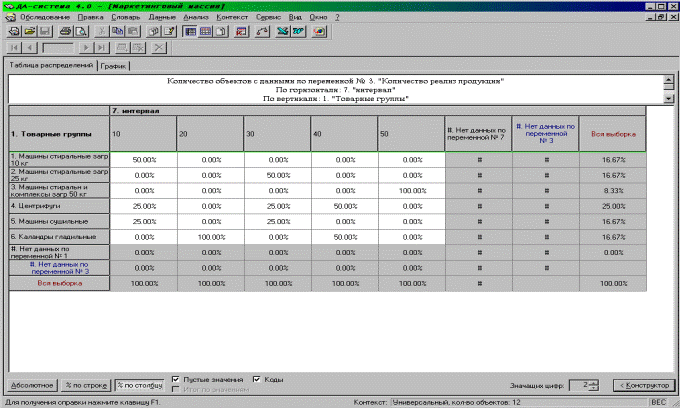Click the last colorful toolbar icon
Screen dimensions: 680x408
tap(321, 32)
